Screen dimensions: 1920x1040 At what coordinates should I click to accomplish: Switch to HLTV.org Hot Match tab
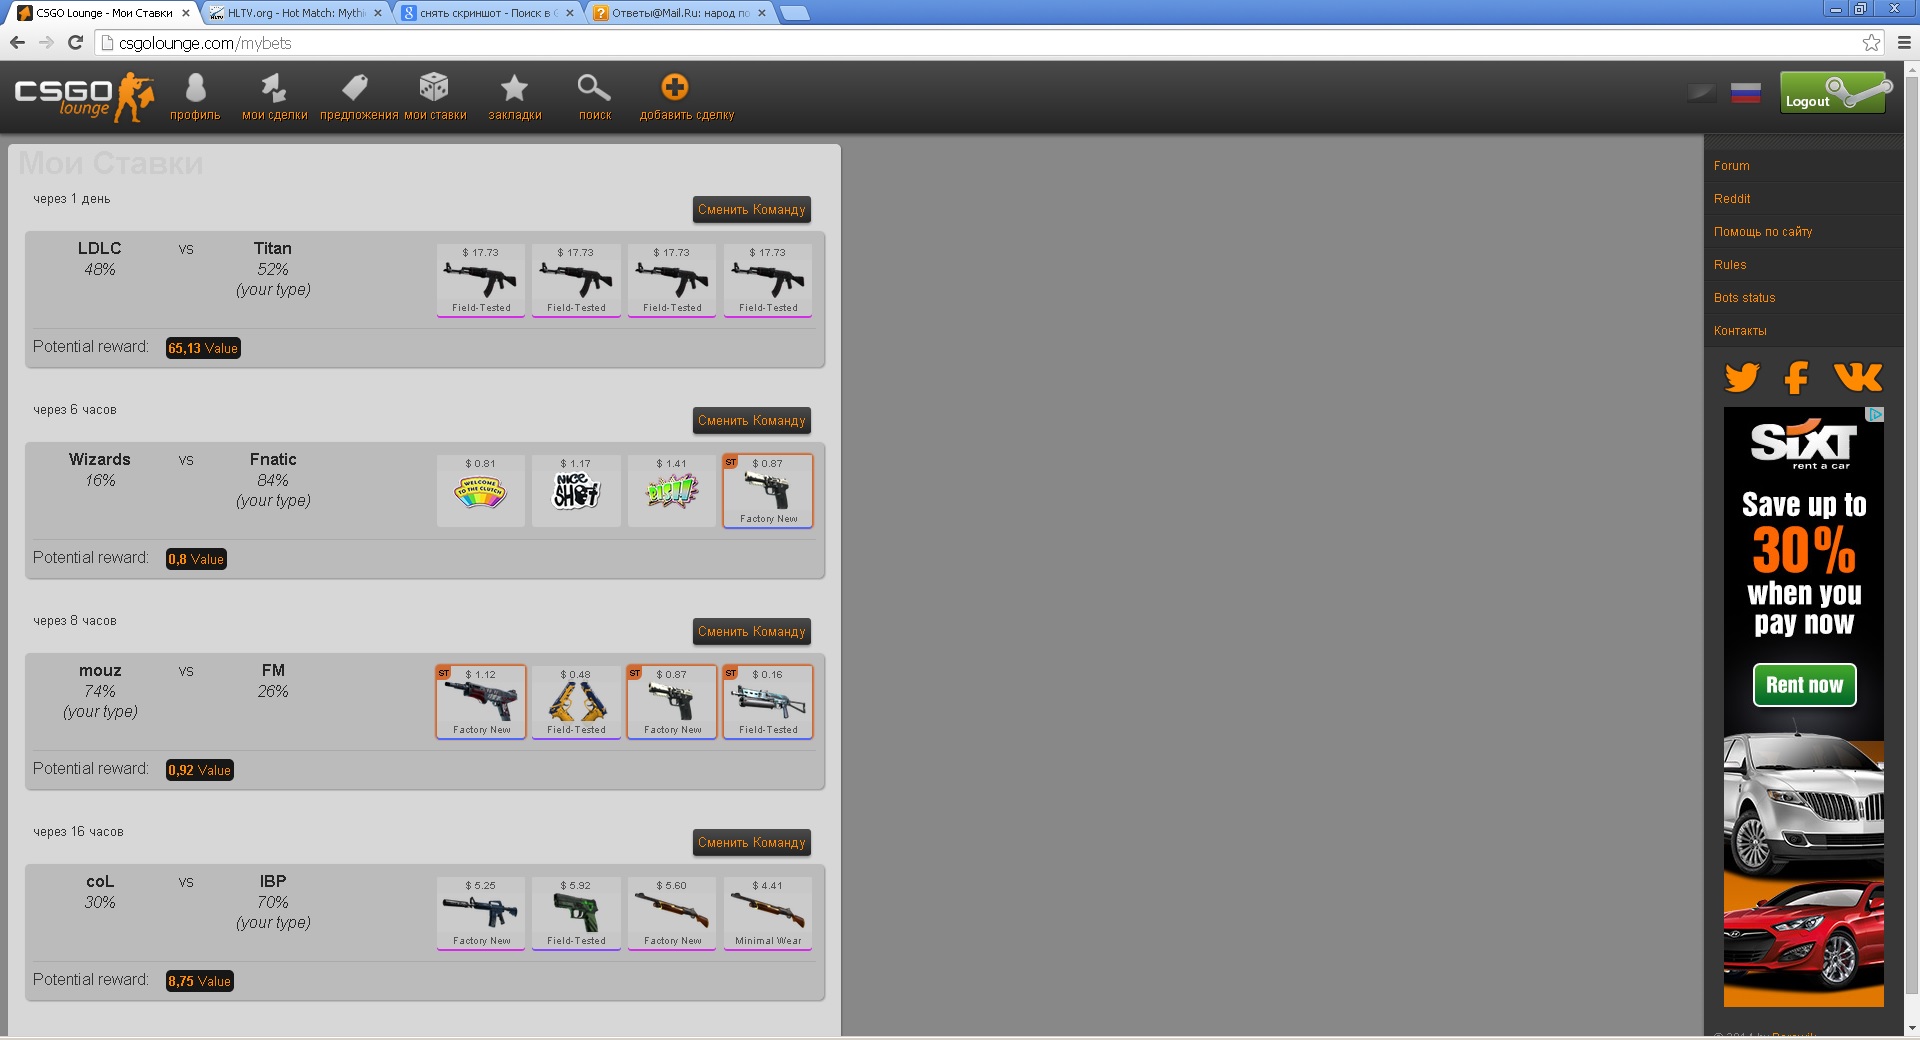[x=296, y=13]
